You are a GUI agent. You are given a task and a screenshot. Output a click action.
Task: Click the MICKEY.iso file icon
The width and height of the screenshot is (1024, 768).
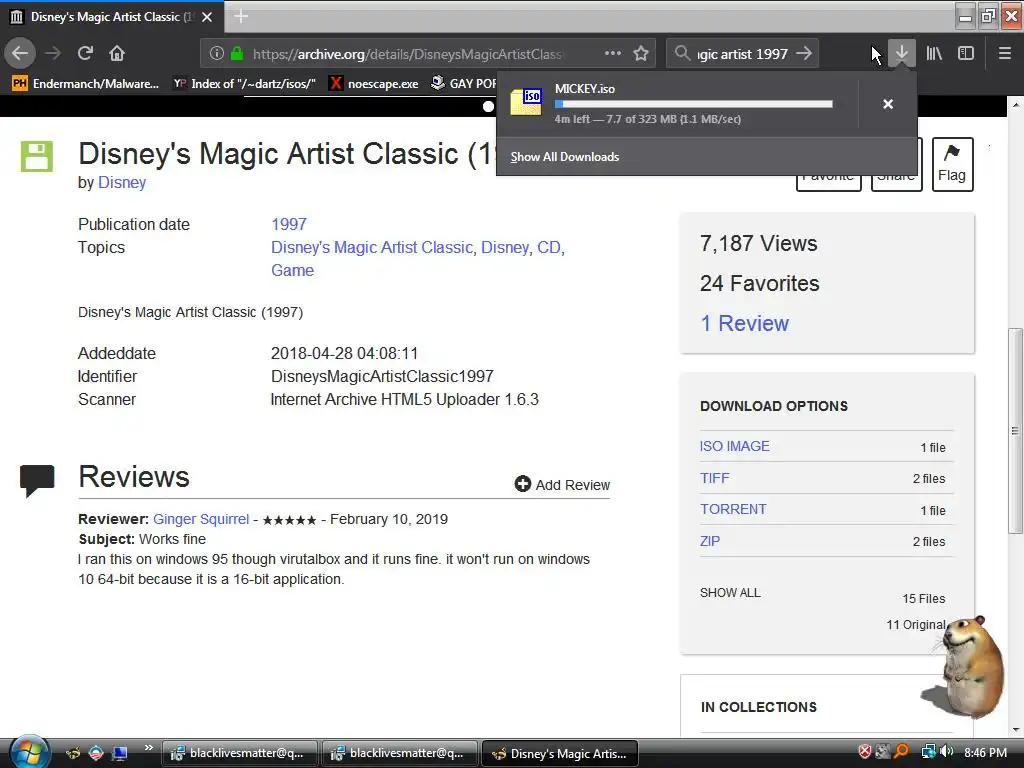526,102
